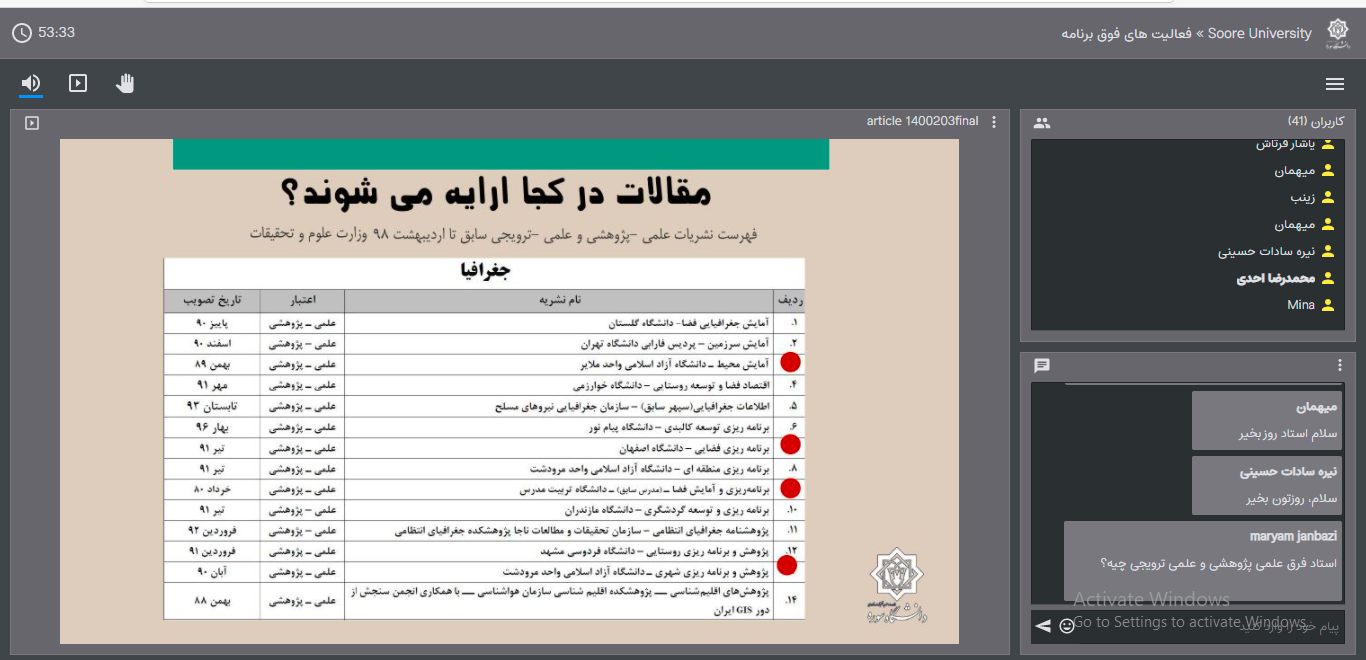
Task: Click the chat message سلام، روزتون بخیر
Action: pyautogui.click(x=1265, y=485)
